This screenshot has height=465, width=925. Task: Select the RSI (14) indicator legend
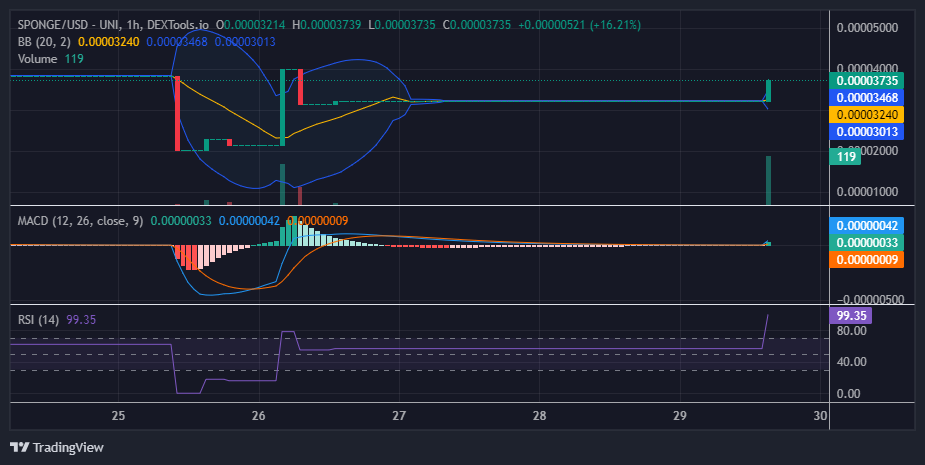tap(38, 320)
